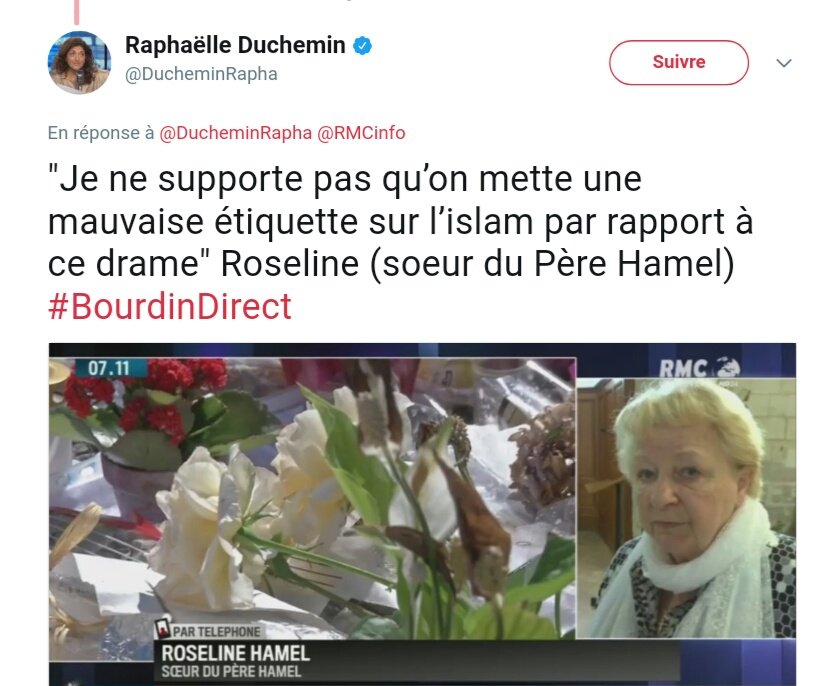Click the pink thread line above the avatar
This screenshot has height=686, width=833.
(76, 12)
